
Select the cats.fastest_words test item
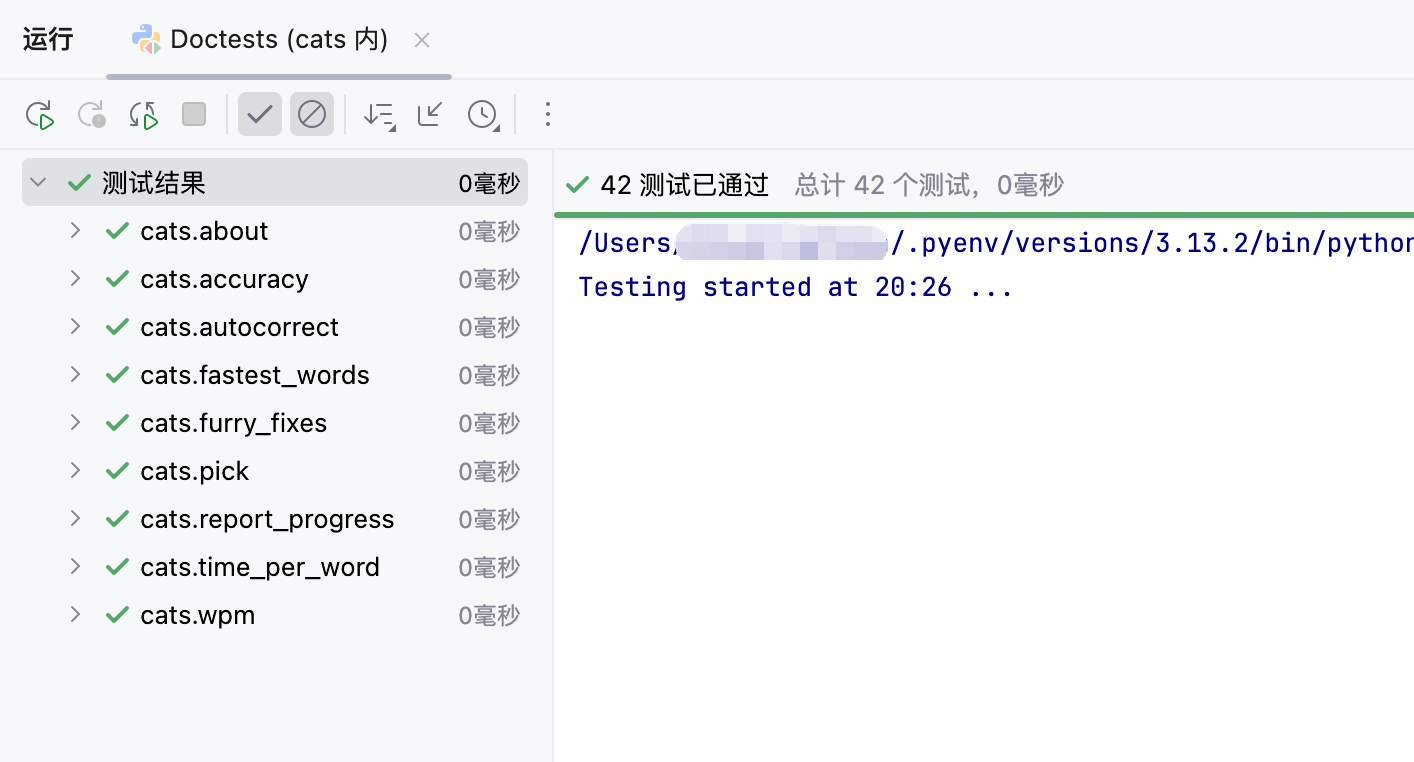(x=255, y=375)
